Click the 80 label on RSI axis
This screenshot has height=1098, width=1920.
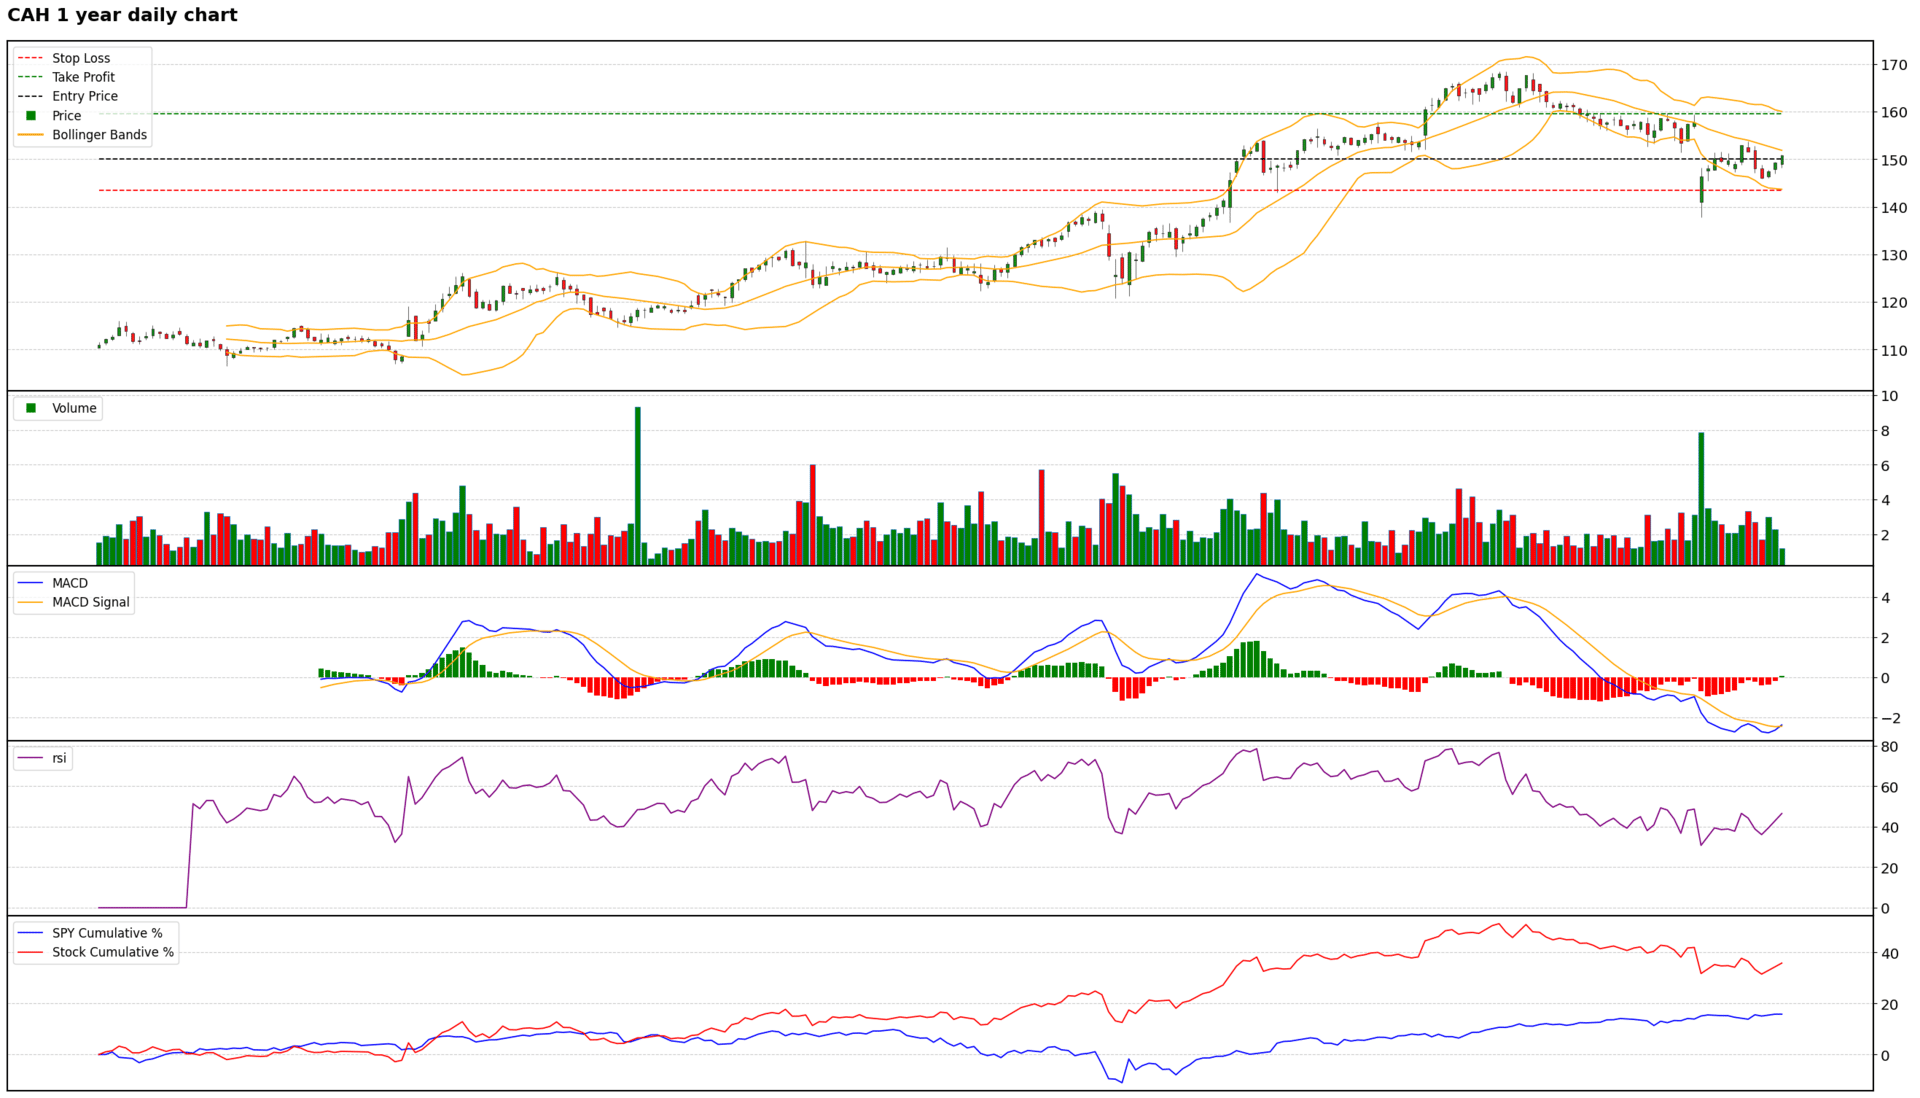(1889, 747)
